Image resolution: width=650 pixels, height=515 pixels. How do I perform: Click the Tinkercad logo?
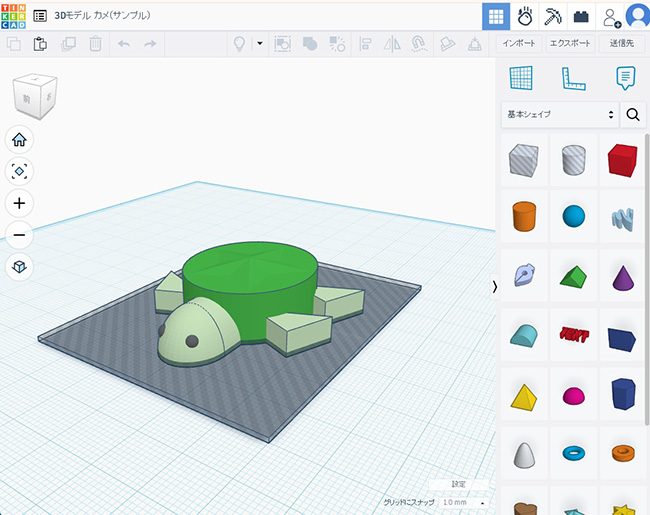[13, 16]
